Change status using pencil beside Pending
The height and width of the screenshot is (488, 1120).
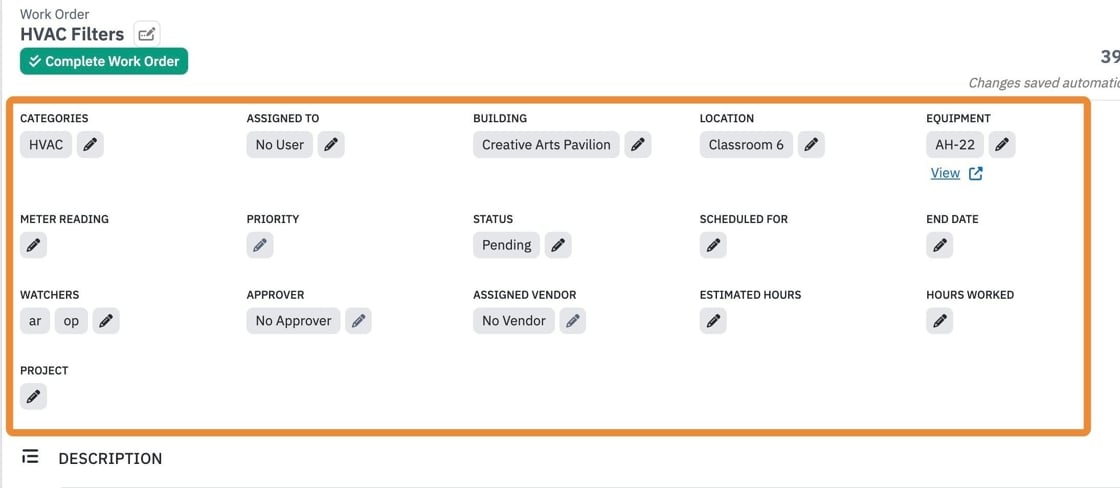(x=558, y=245)
